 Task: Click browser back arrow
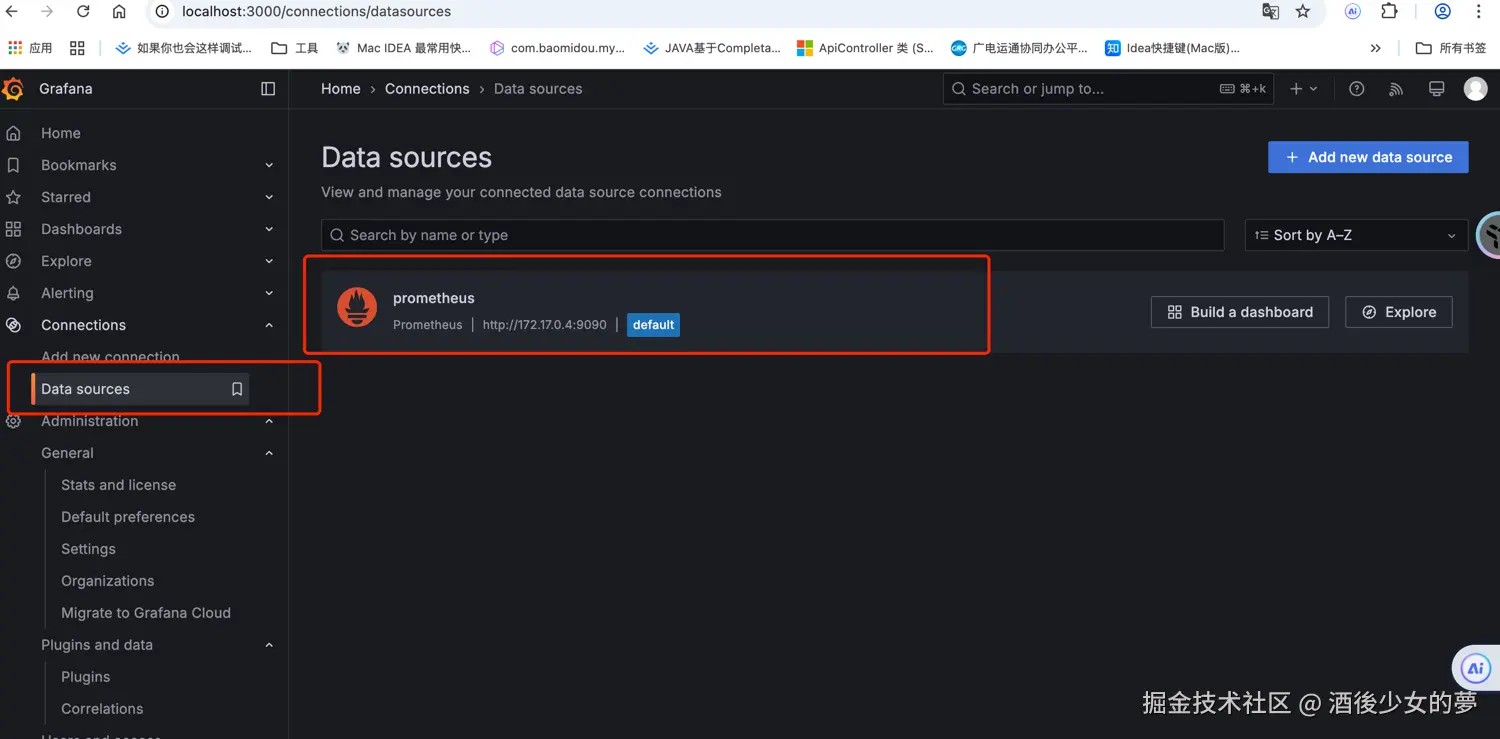[12, 12]
